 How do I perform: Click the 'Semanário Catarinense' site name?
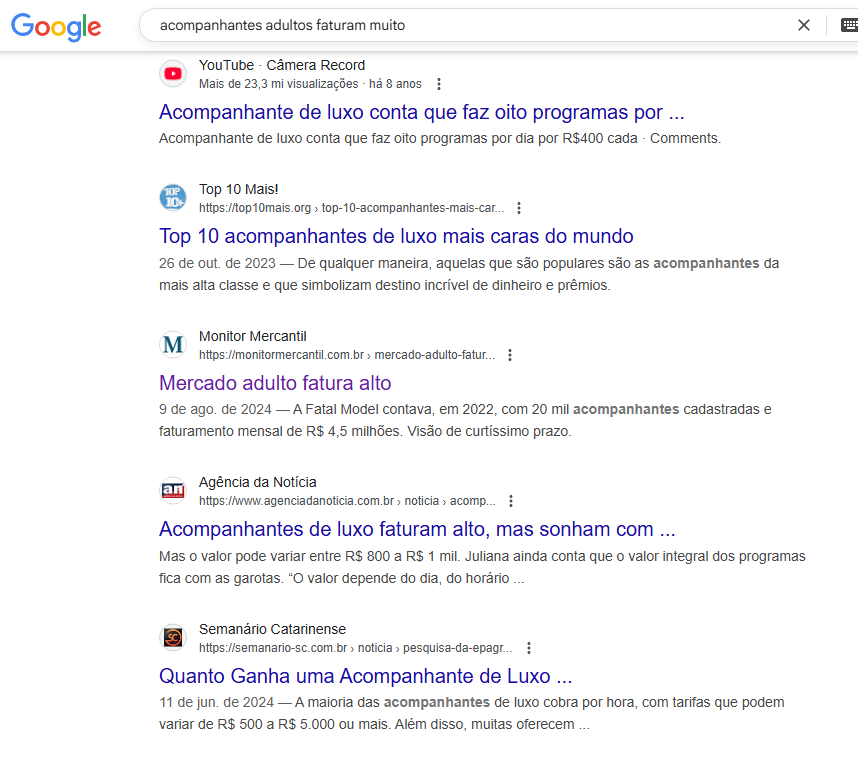273,629
